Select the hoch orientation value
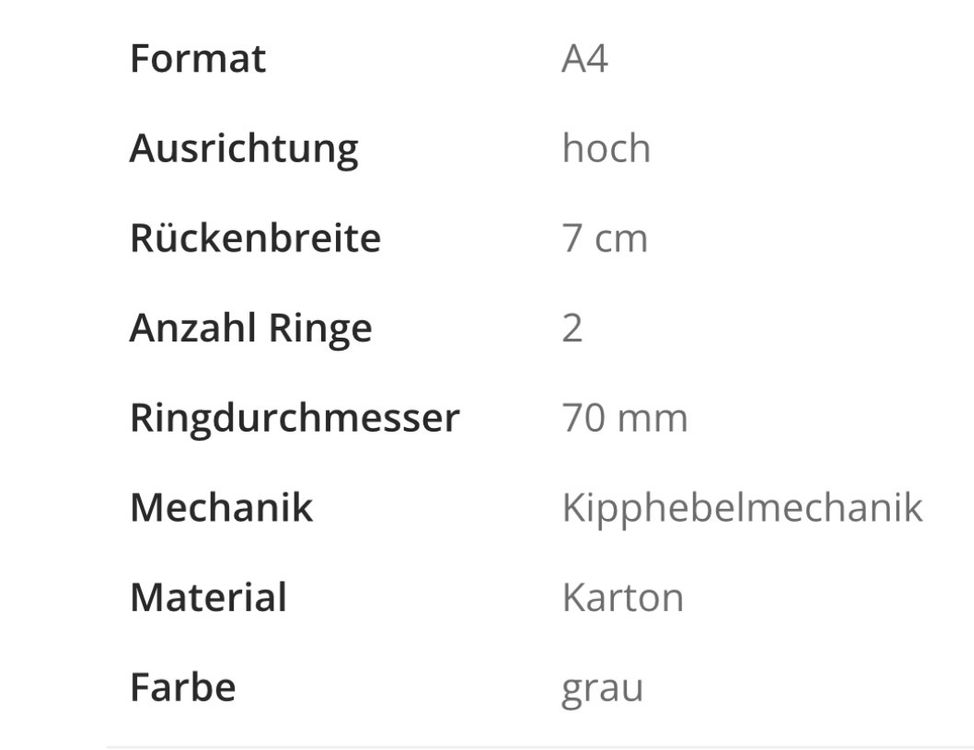This screenshot has height=750, width=974. [606, 148]
